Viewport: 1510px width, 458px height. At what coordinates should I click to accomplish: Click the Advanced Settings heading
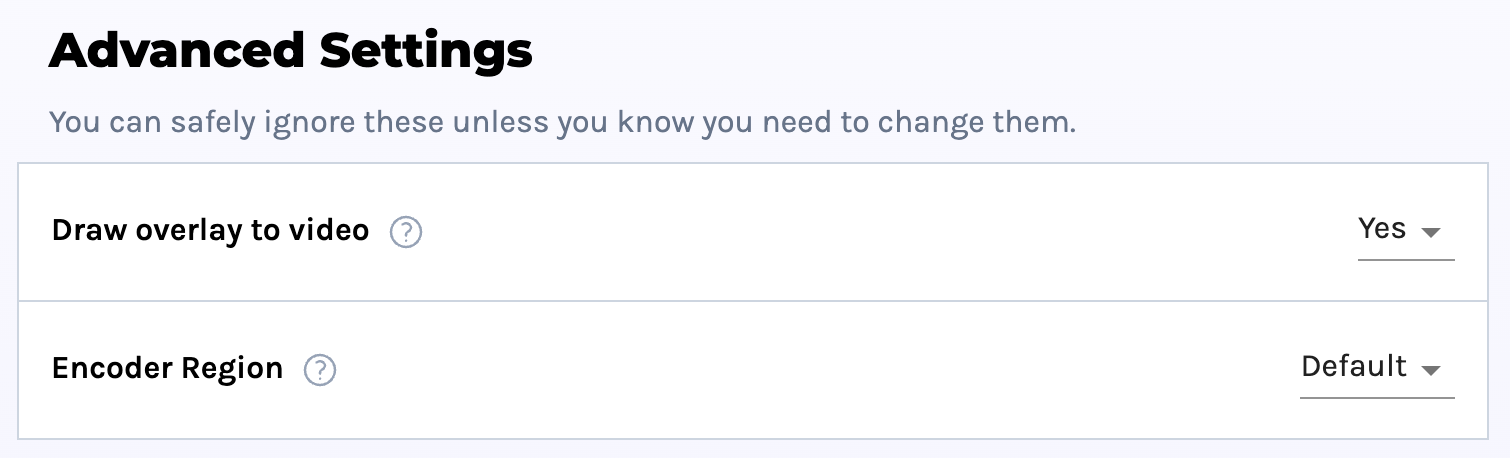[x=290, y=51]
